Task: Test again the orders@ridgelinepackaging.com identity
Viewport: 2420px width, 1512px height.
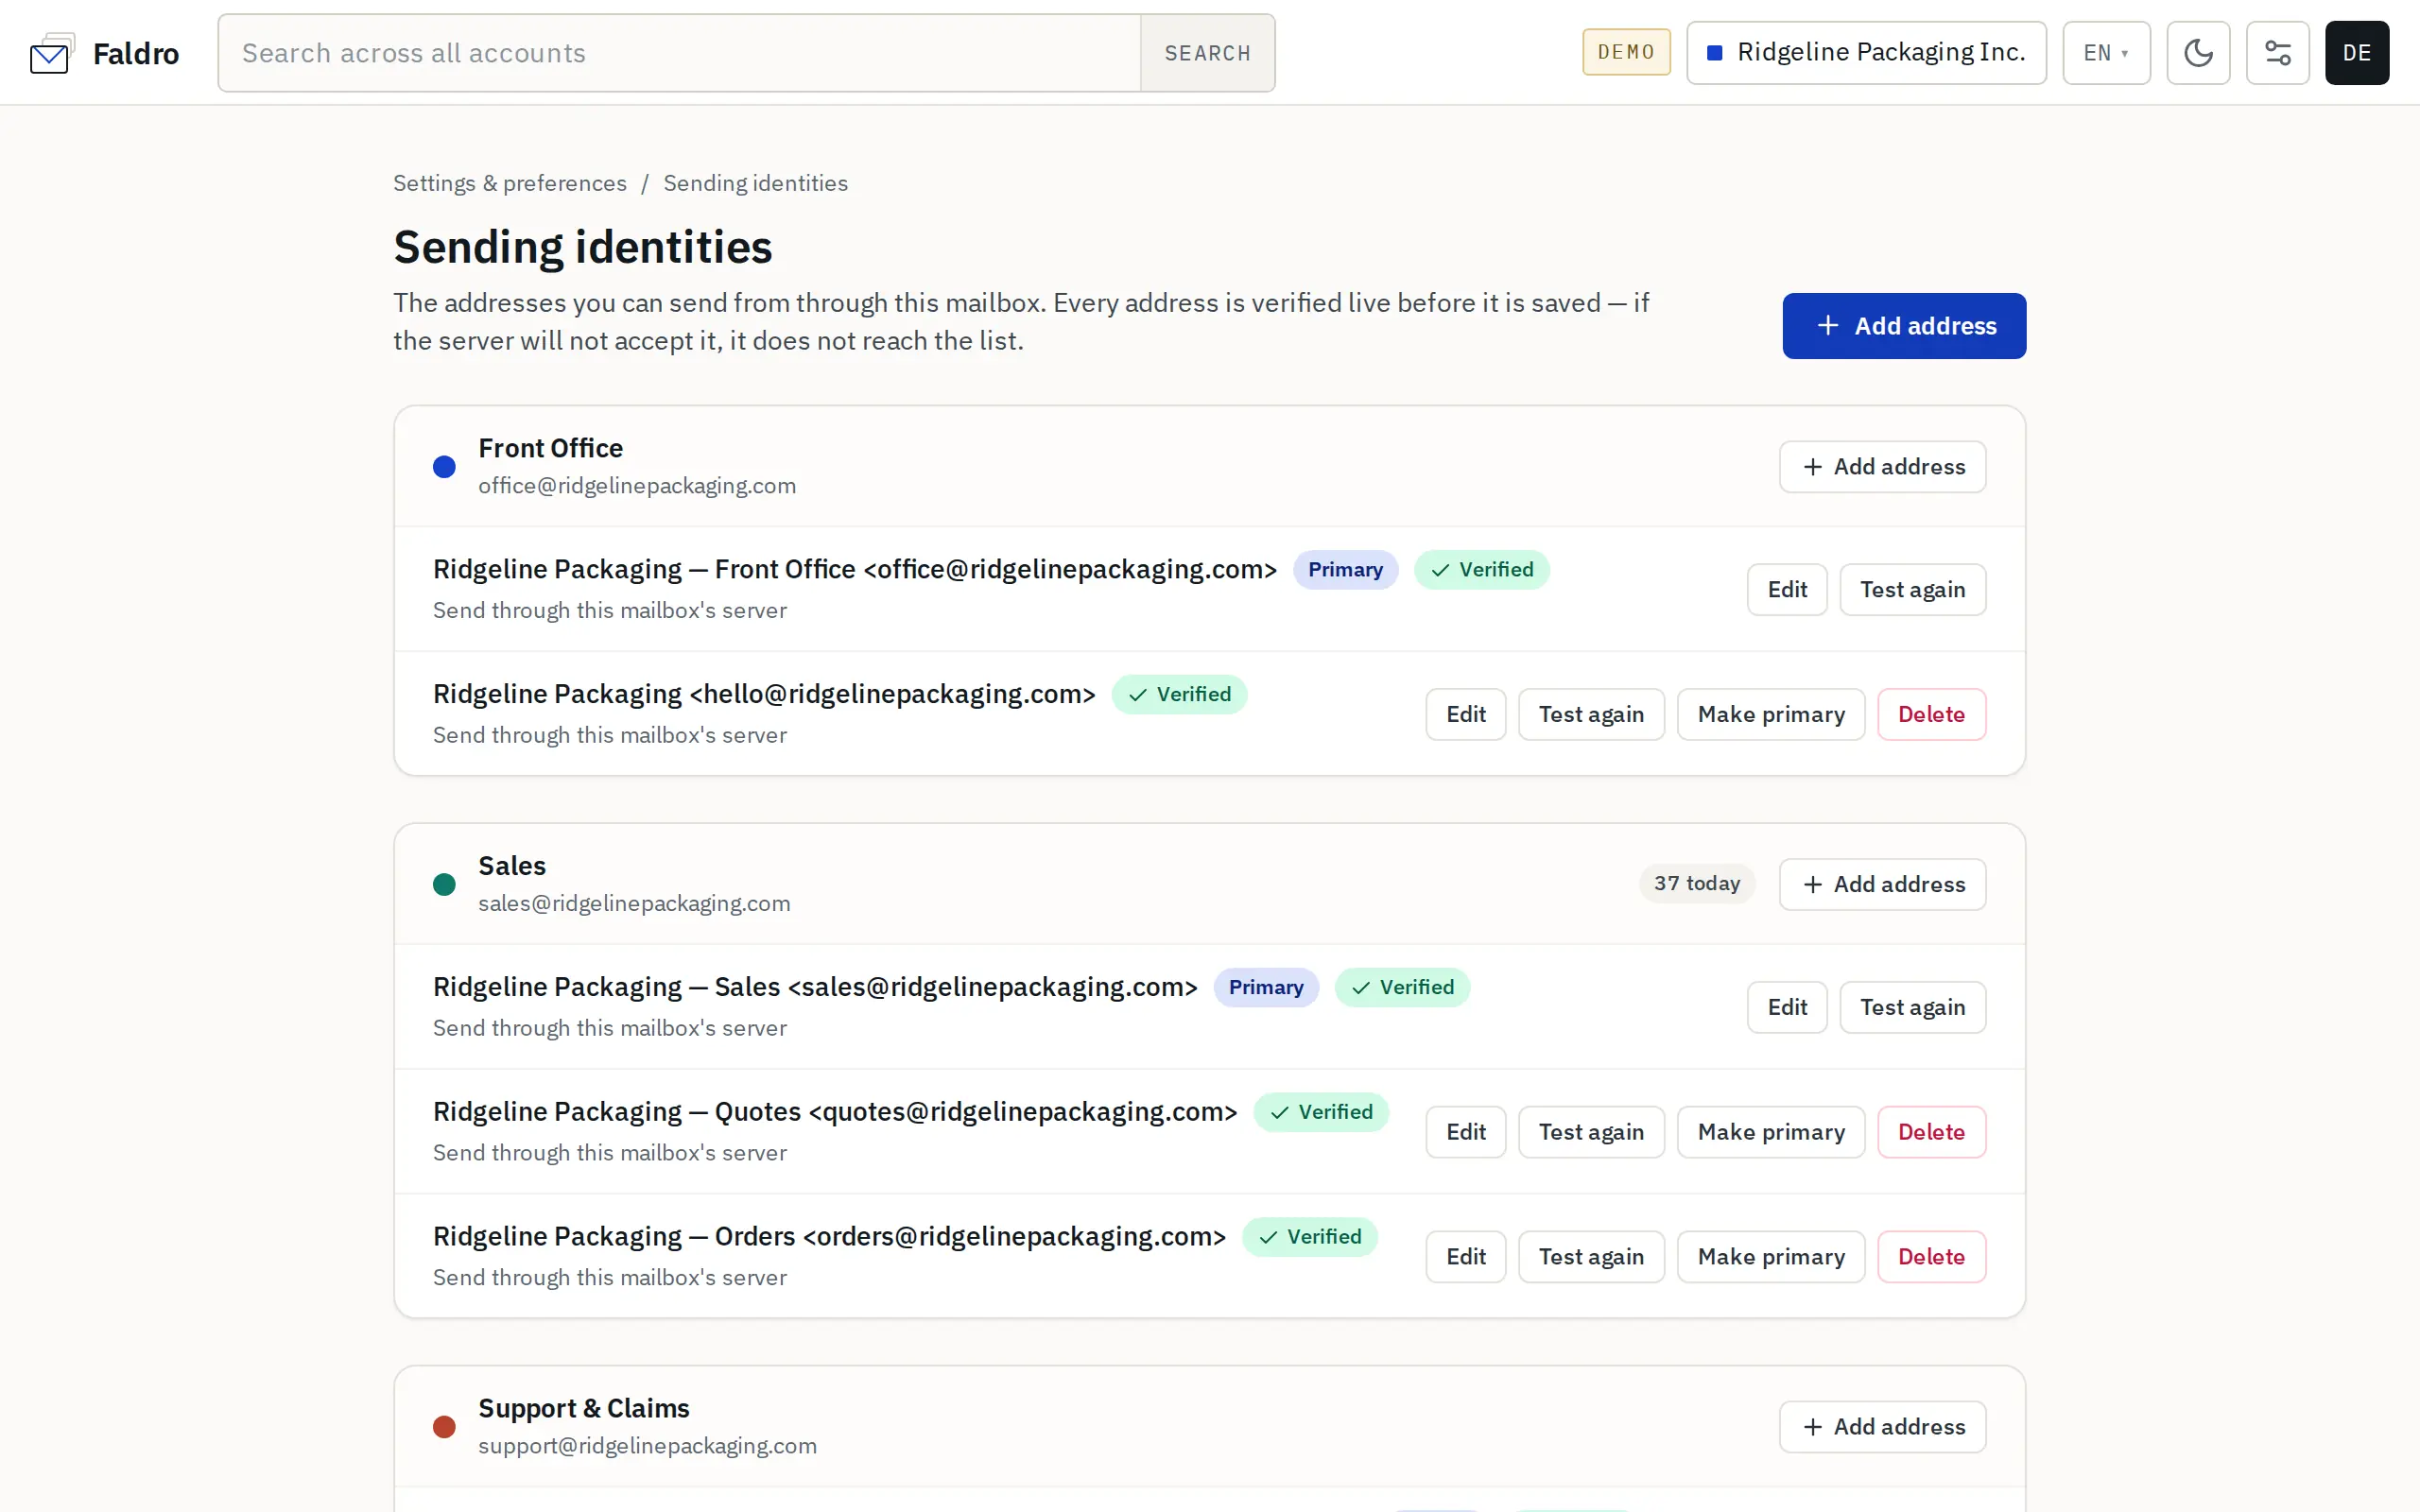Action: click(x=1591, y=1257)
